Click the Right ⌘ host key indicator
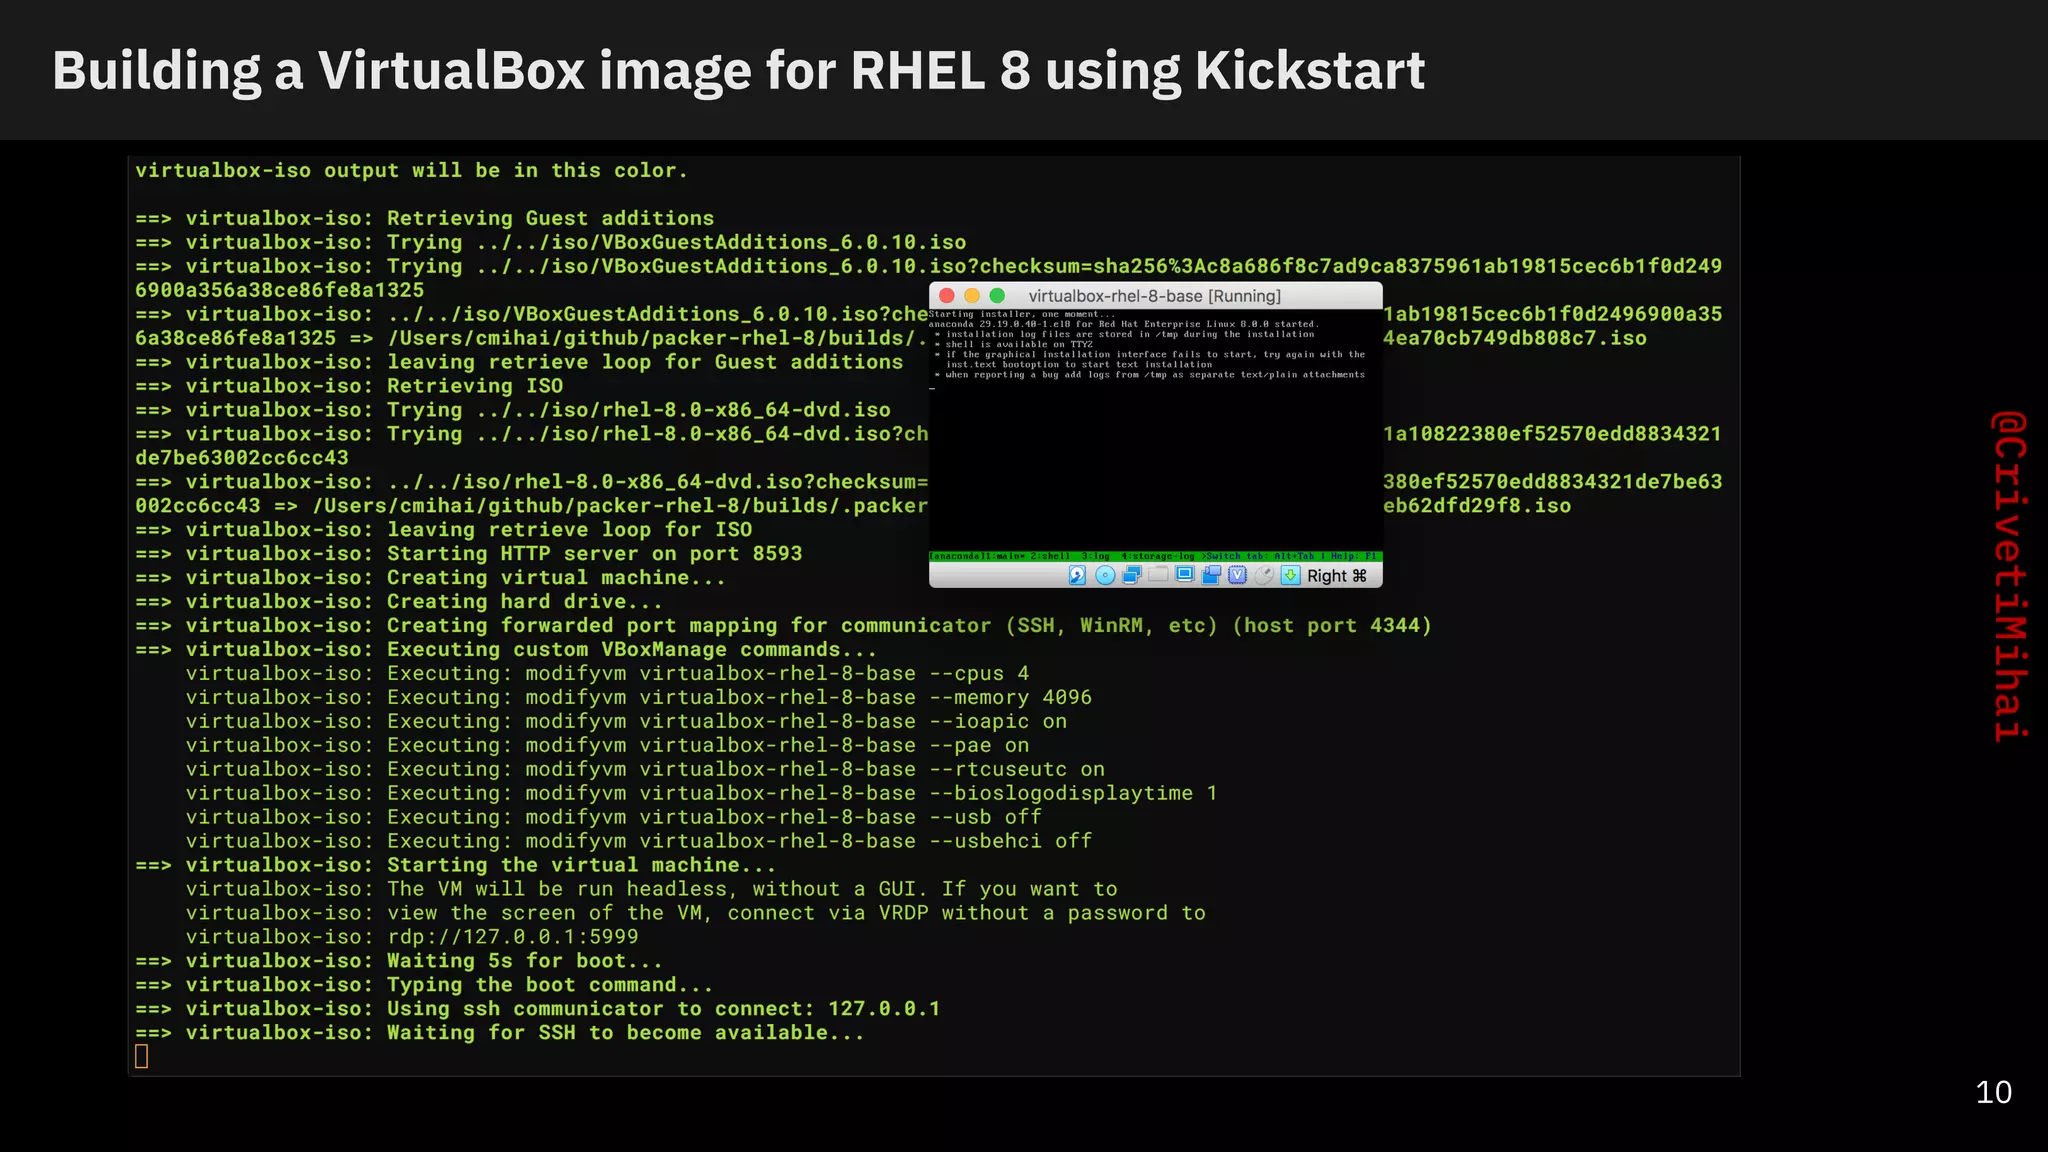This screenshot has height=1152, width=2048. coord(1337,576)
